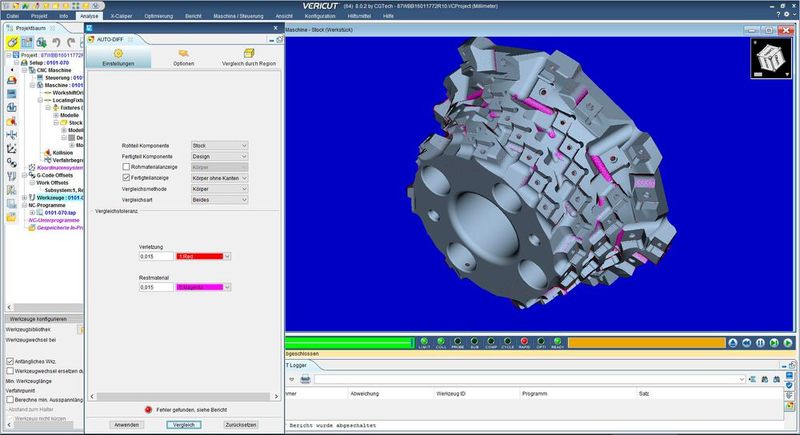Click the single step forward button
Screen dimensions: 800x435
click(774, 343)
